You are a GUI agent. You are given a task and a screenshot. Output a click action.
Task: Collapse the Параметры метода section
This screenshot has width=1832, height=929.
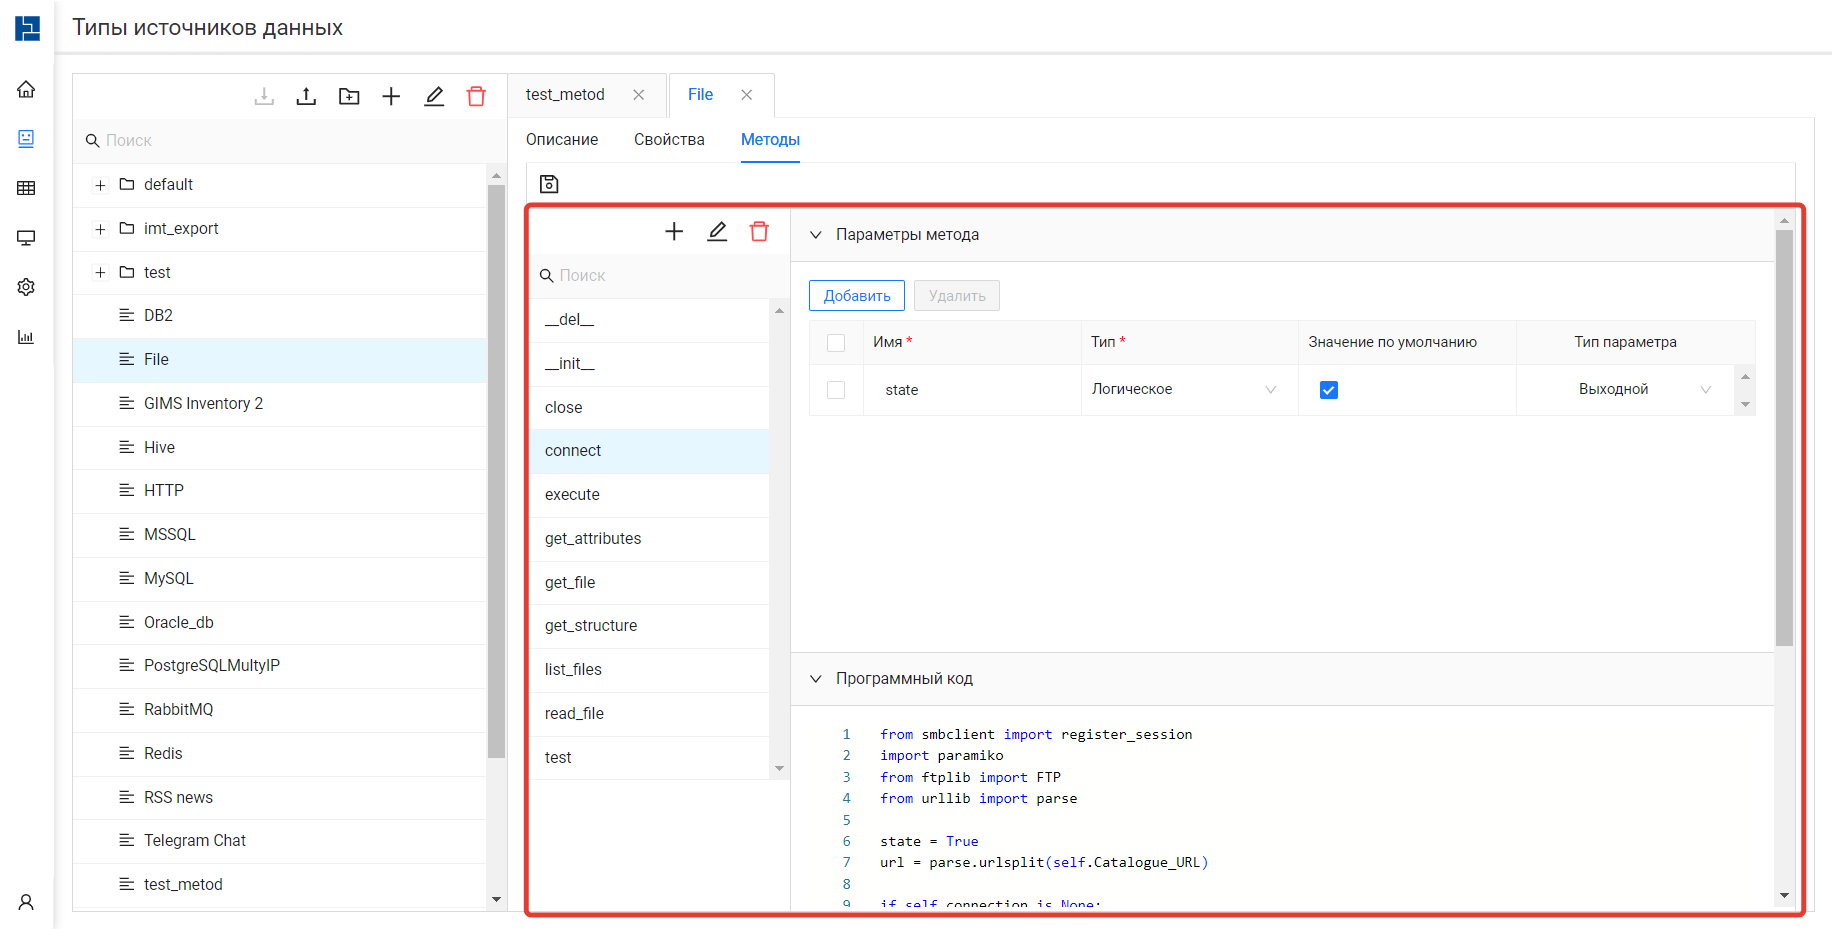(x=816, y=235)
